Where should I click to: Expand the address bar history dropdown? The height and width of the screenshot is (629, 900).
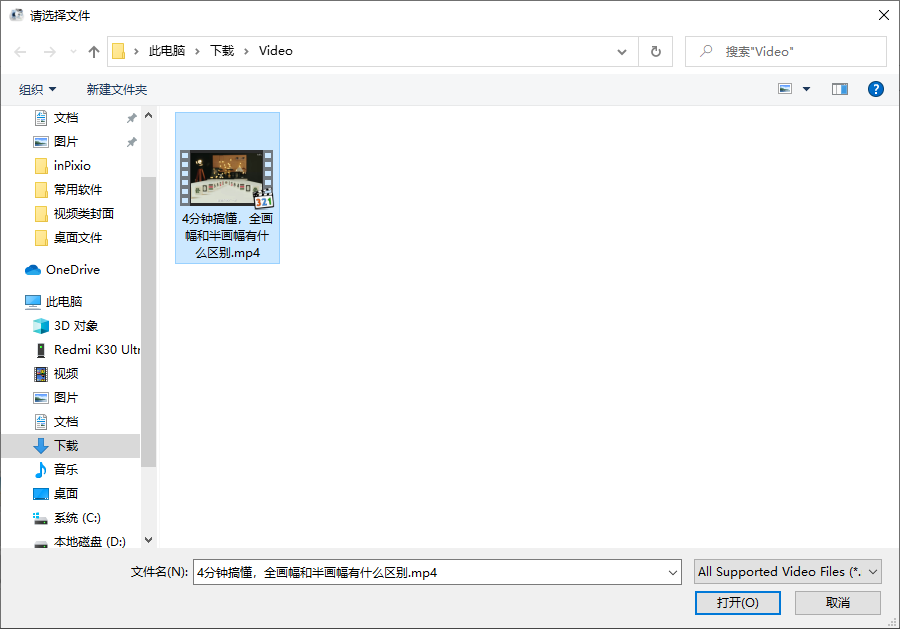(x=622, y=51)
